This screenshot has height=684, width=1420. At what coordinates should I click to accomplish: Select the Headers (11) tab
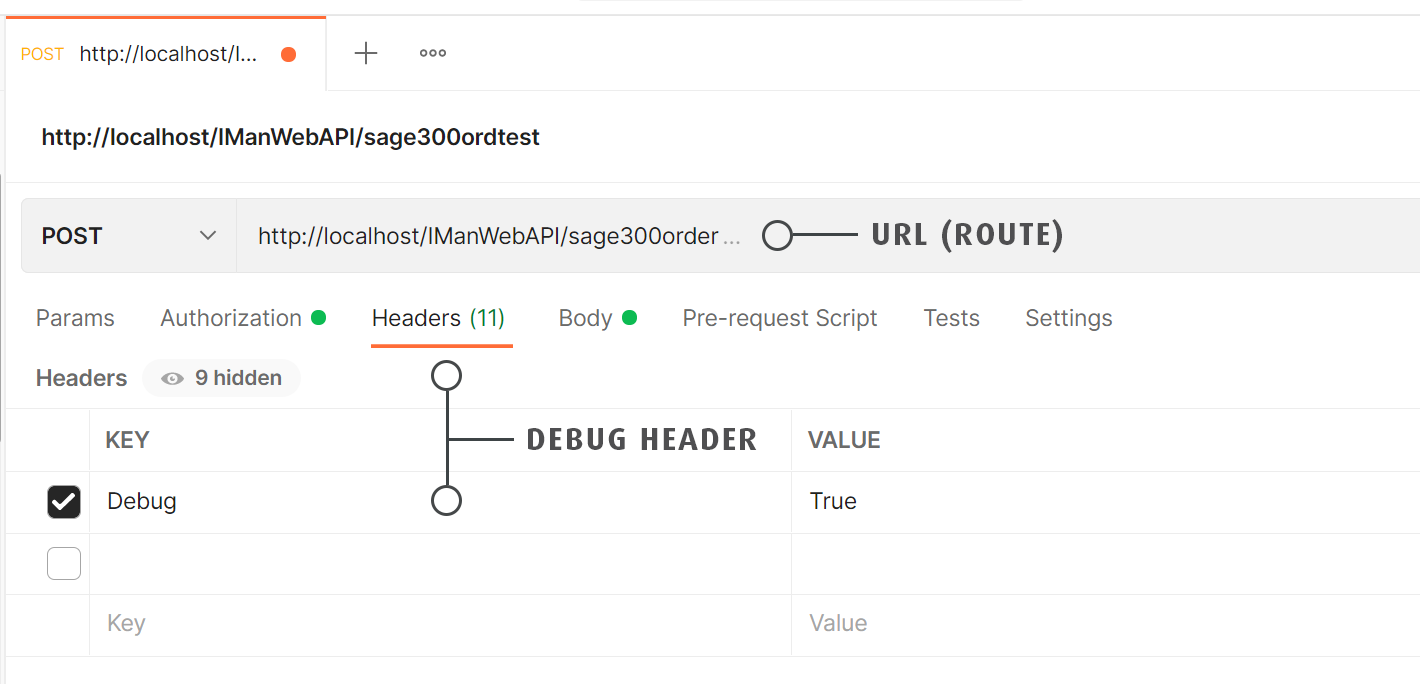pos(438,318)
